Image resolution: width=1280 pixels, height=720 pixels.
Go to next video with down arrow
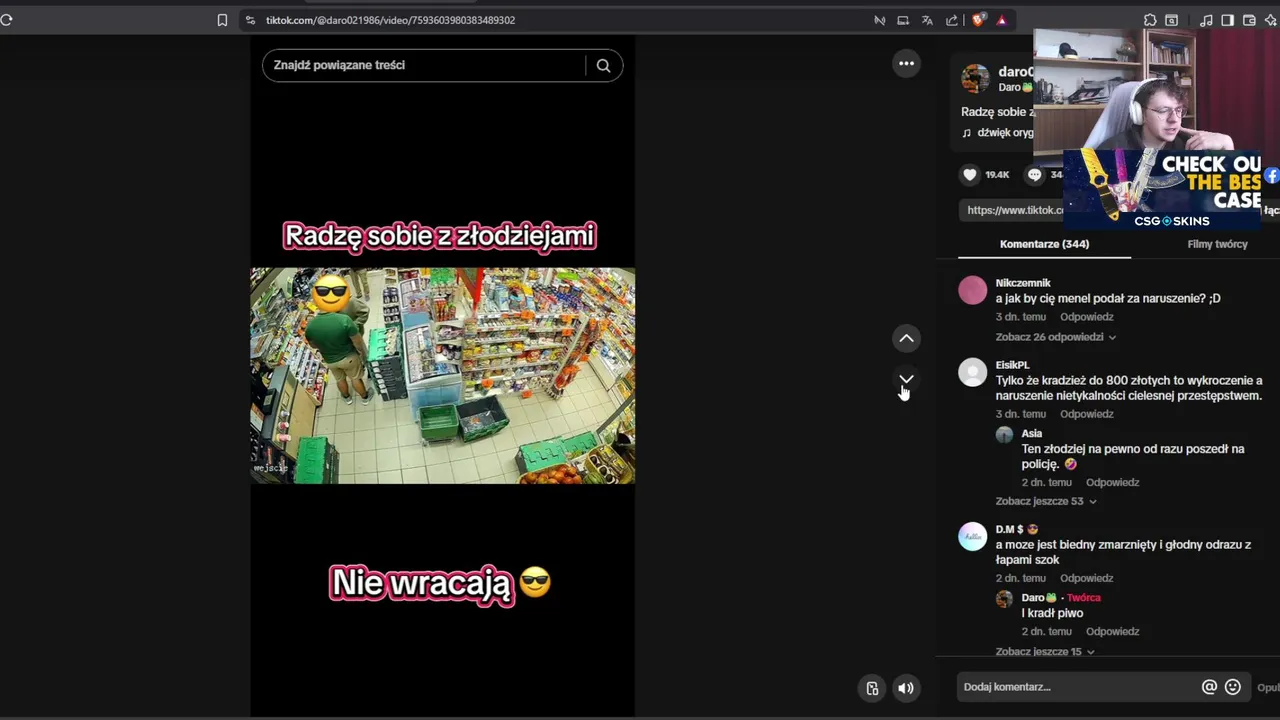tap(906, 379)
